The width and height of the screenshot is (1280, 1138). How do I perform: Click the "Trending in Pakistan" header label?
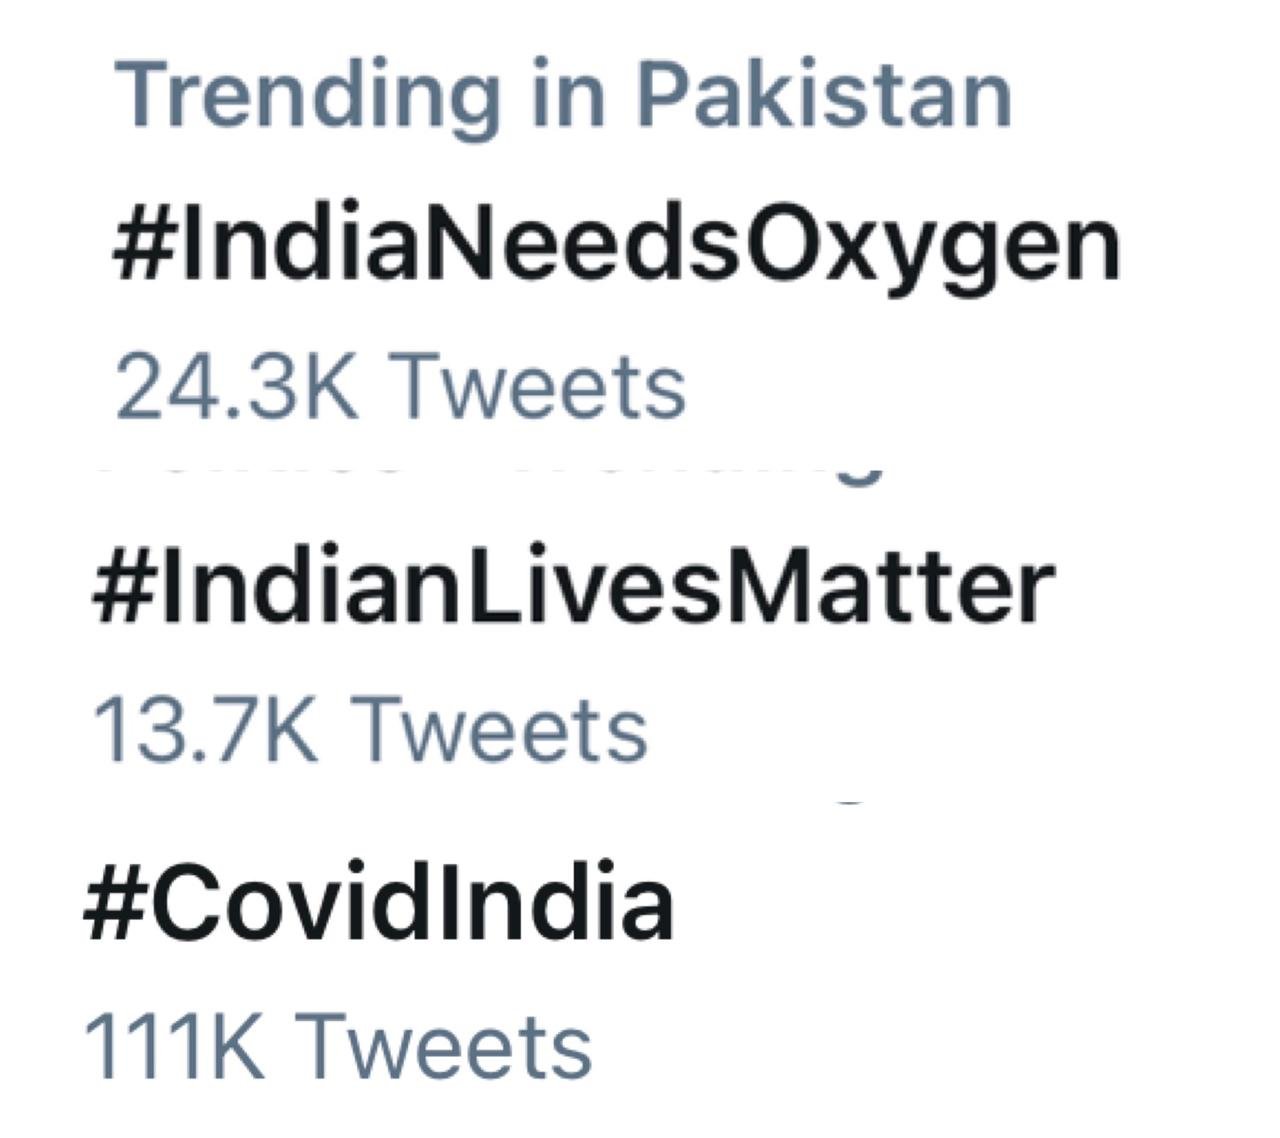[x=563, y=96]
